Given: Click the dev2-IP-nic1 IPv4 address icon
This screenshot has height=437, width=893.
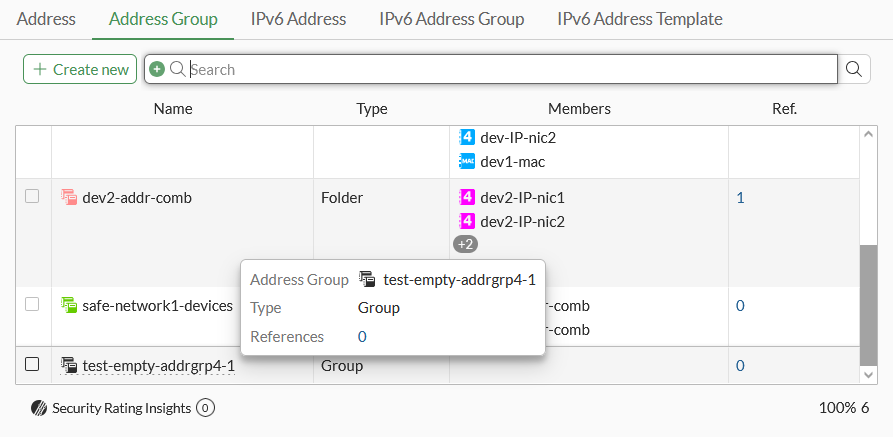Looking at the screenshot, I should [467, 197].
